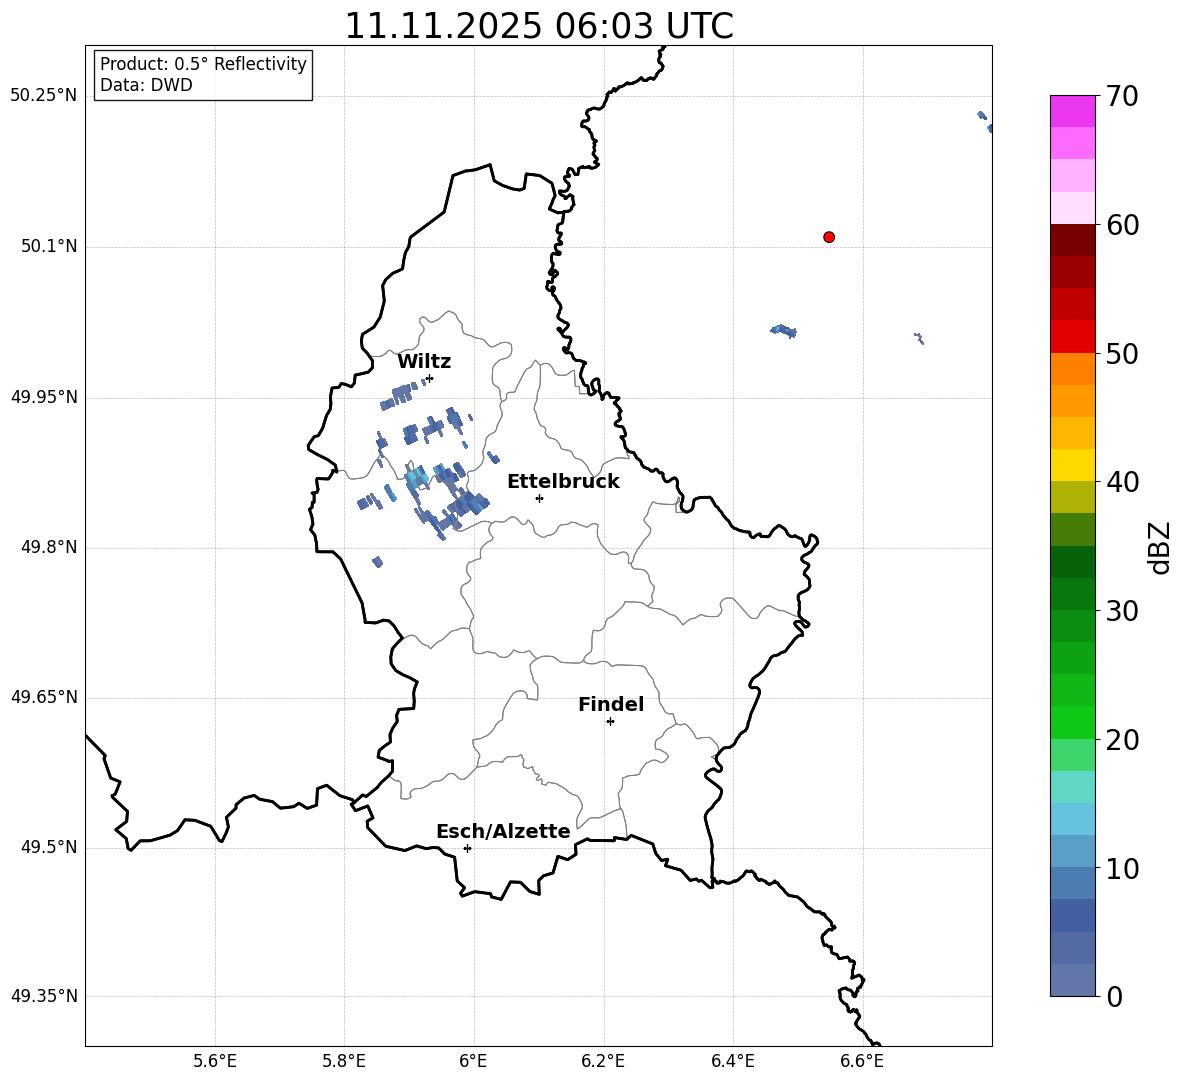This screenshot has width=1184, height=1081.
Task: Click the 49.8°N latitude label
Action: click(49, 547)
